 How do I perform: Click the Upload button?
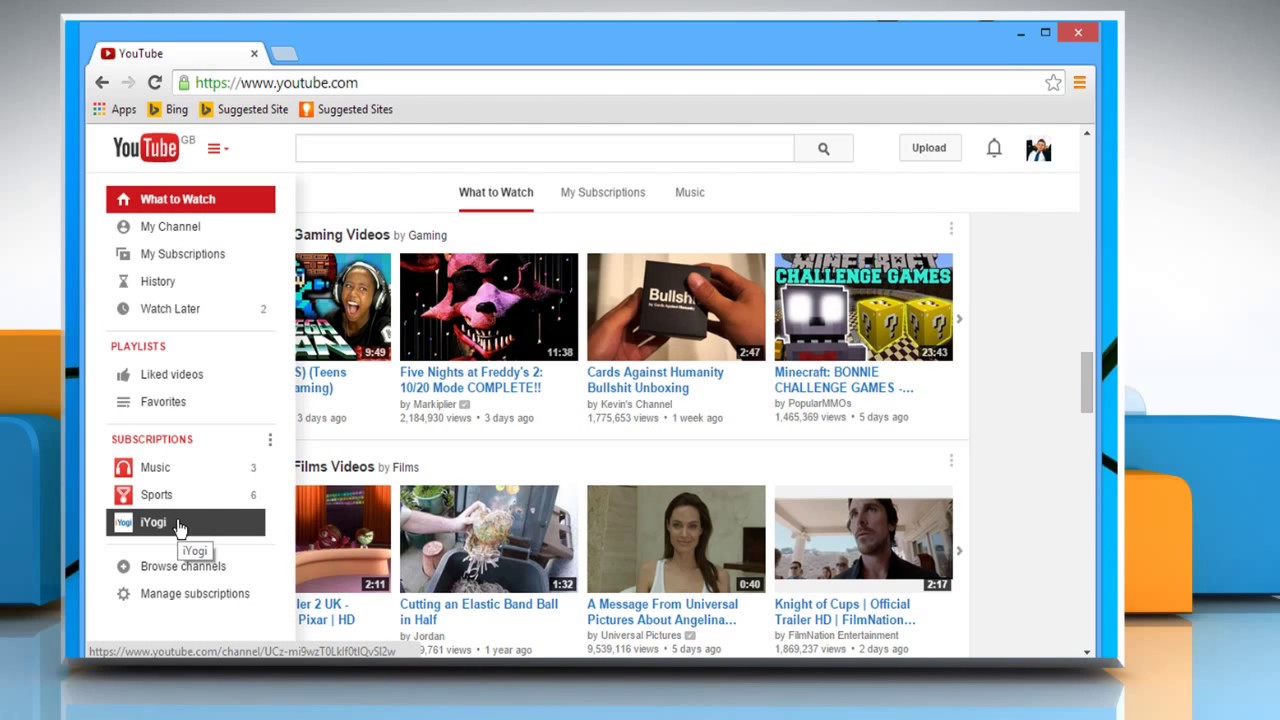tap(929, 148)
